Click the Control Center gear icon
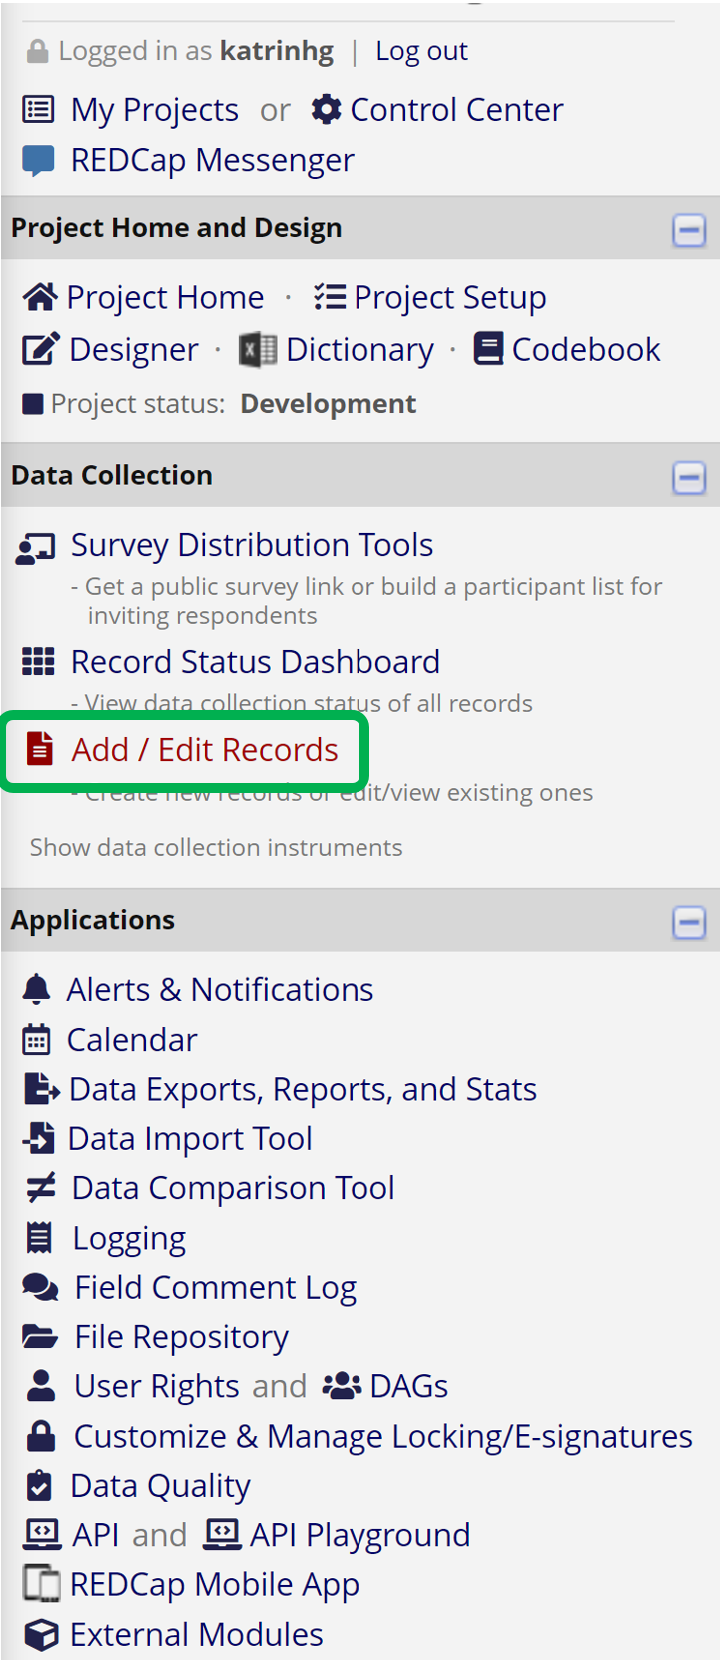The height and width of the screenshot is (1660, 720). click(x=326, y=109)
